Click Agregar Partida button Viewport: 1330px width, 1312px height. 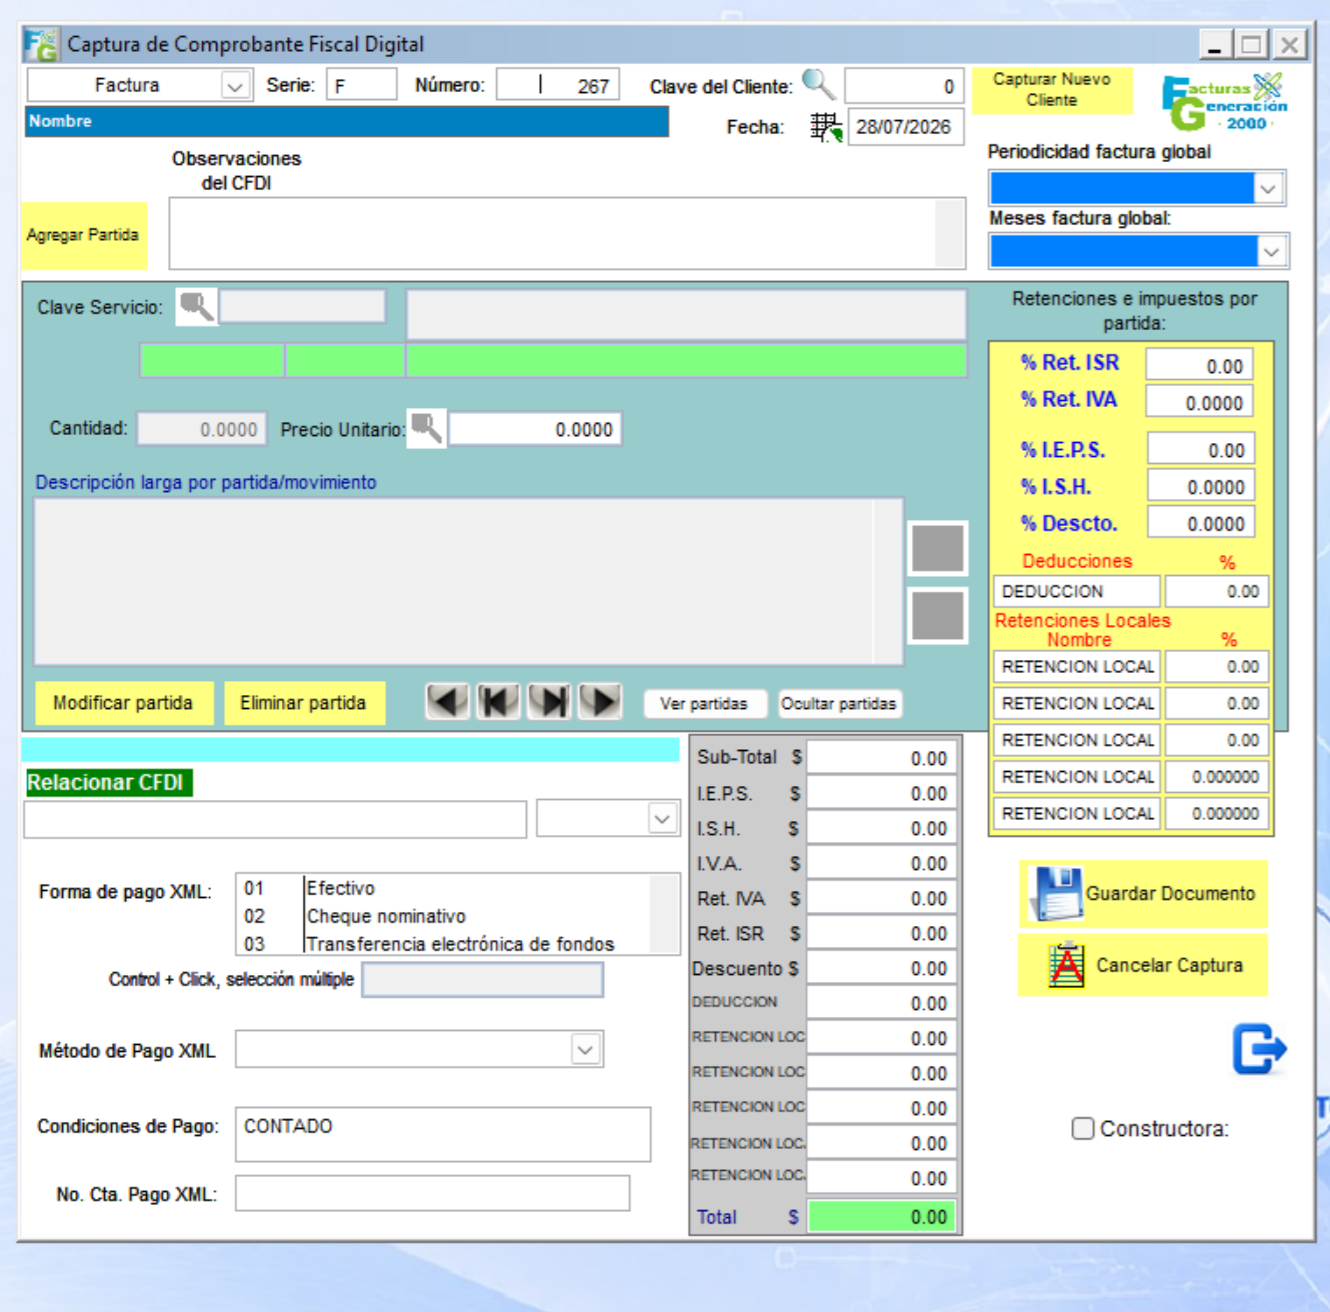84,236
